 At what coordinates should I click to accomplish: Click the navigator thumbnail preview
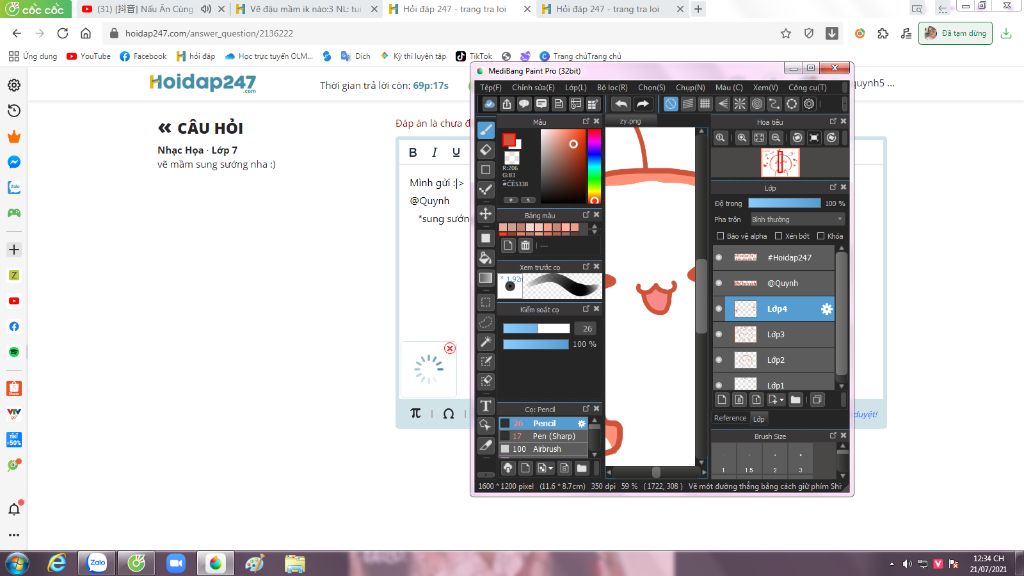pos(780,163)
